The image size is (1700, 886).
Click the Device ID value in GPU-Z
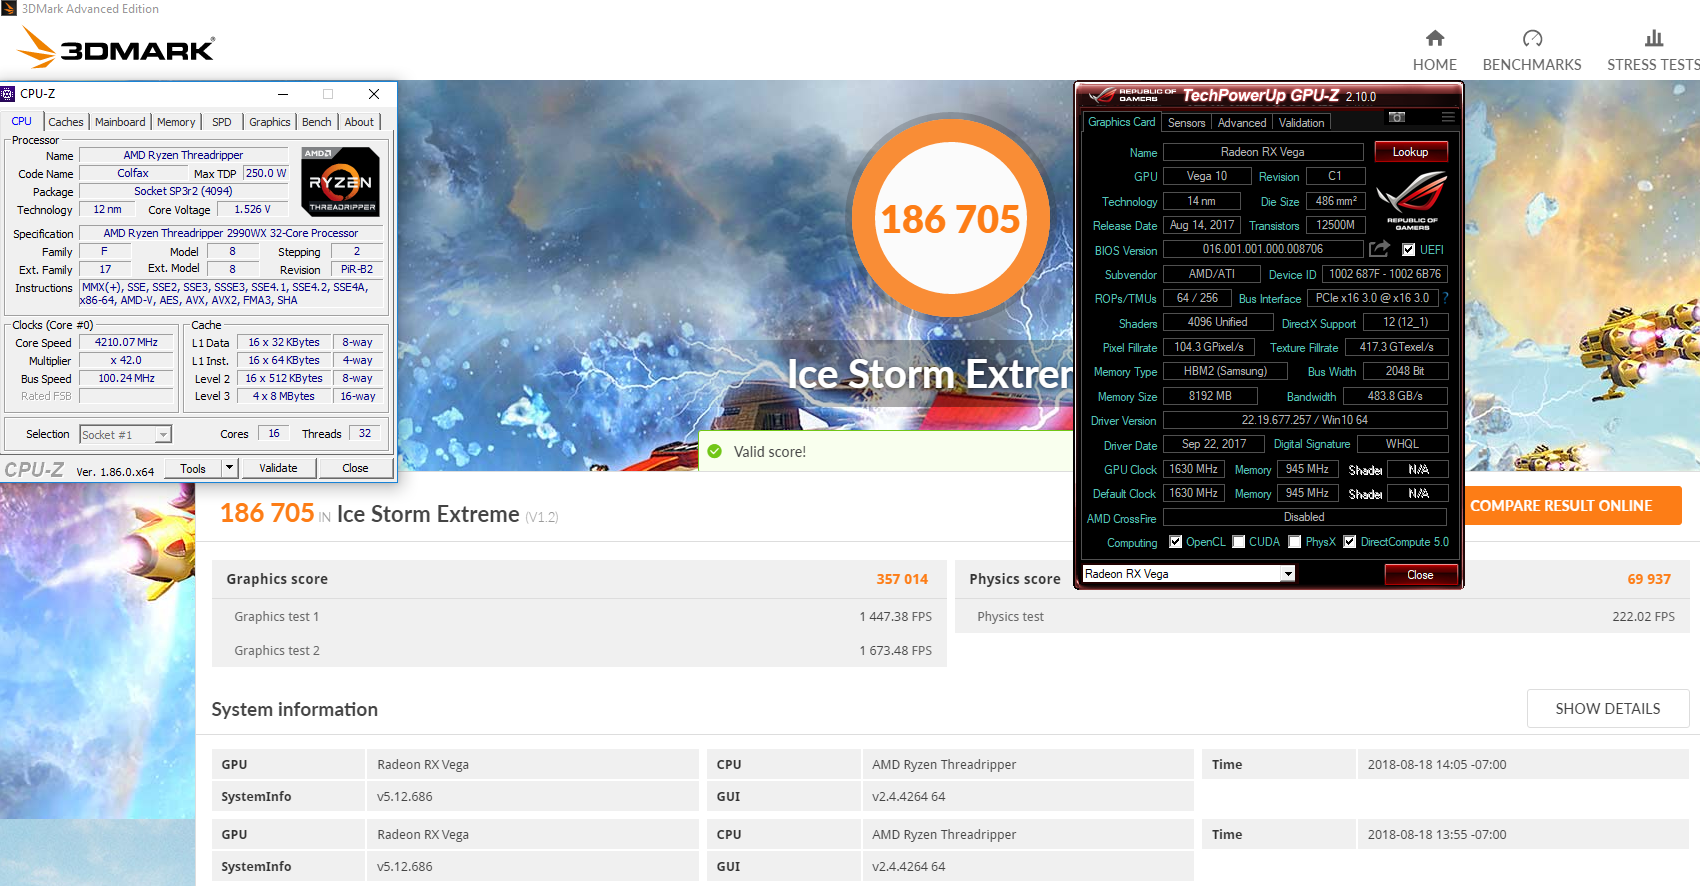tap(1385, 274)
